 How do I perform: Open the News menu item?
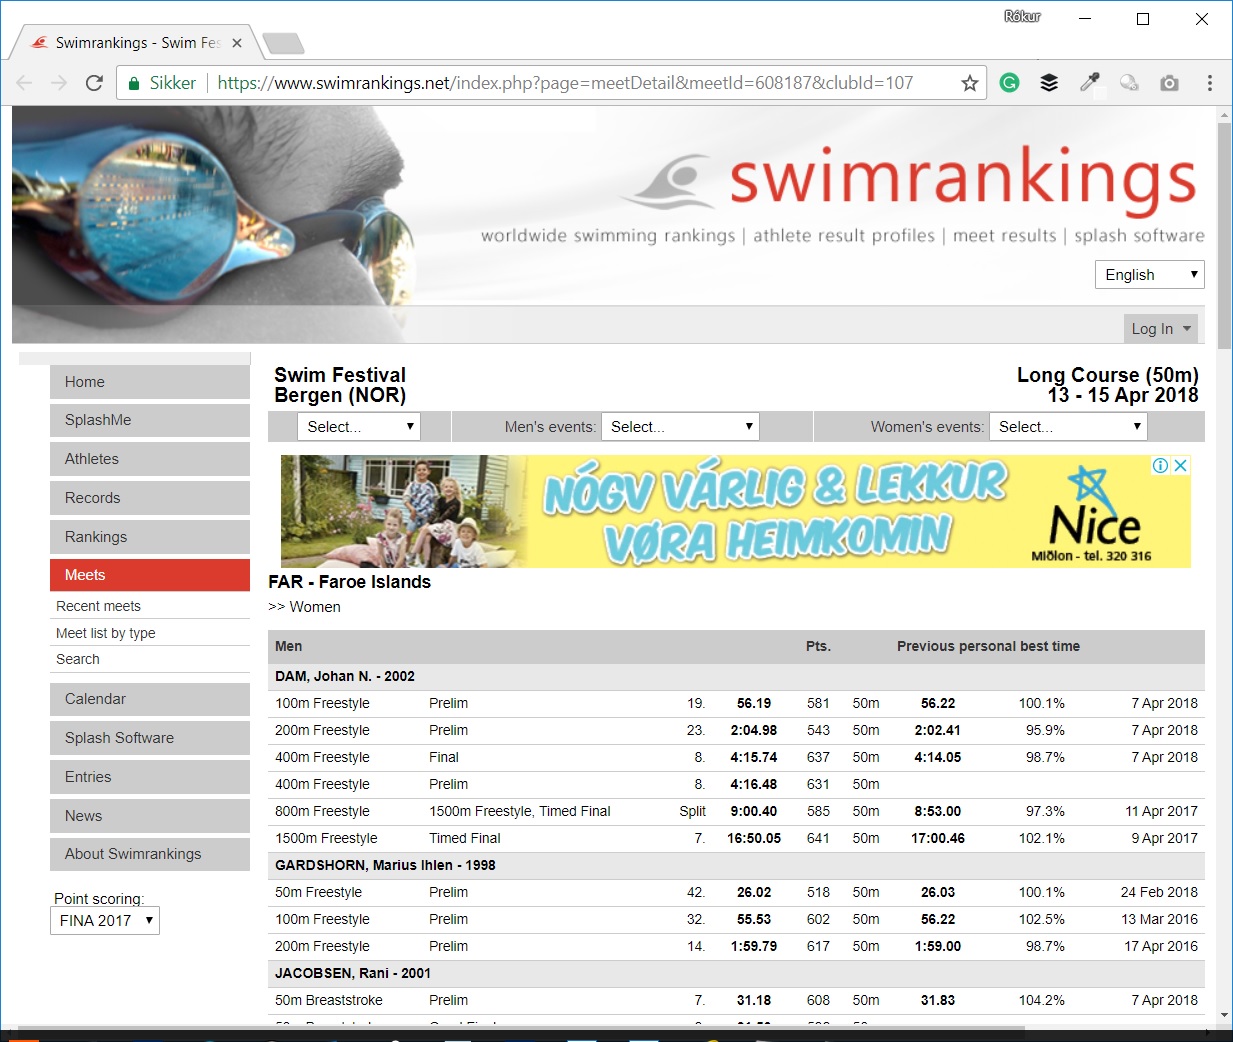(x=150, y=816)
